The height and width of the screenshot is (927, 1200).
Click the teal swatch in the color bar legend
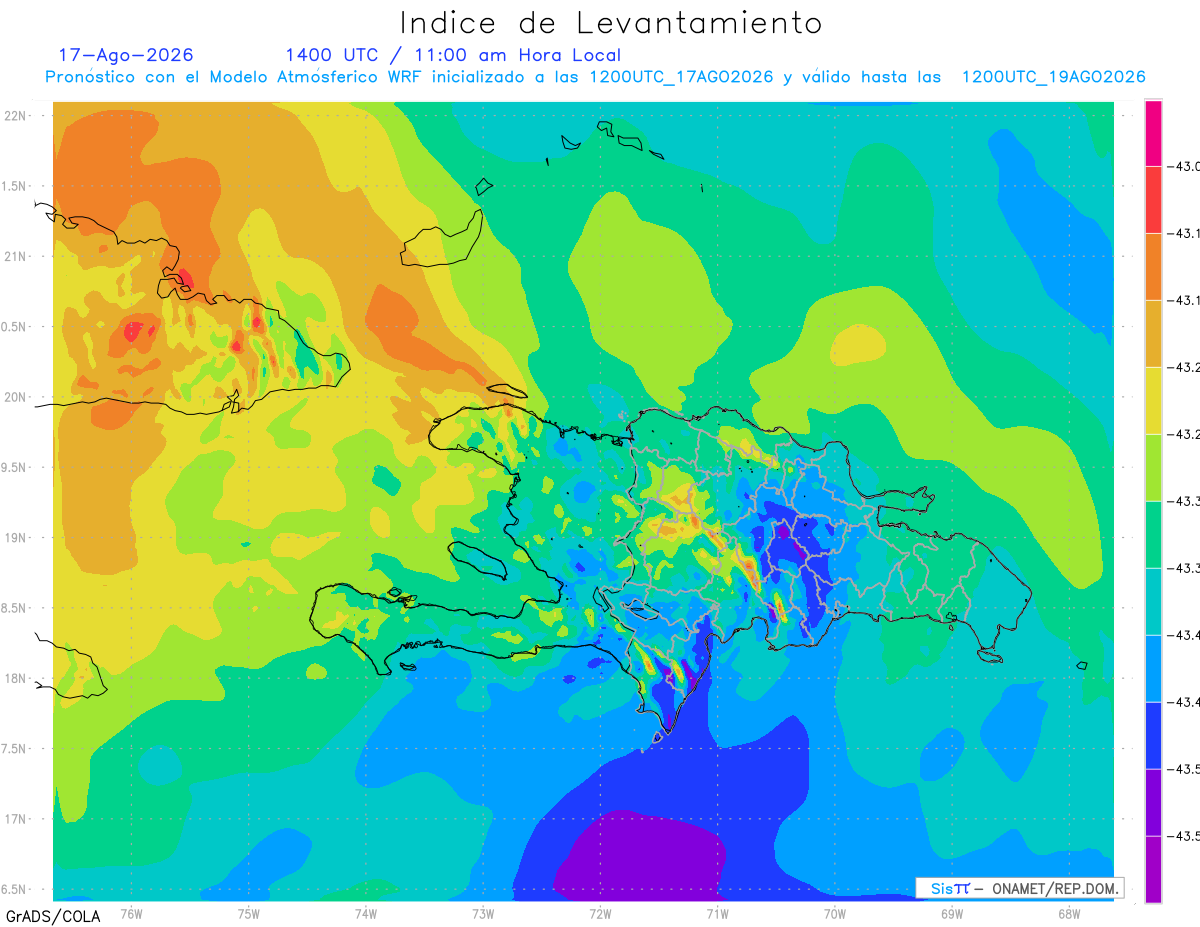[1153, 601]
